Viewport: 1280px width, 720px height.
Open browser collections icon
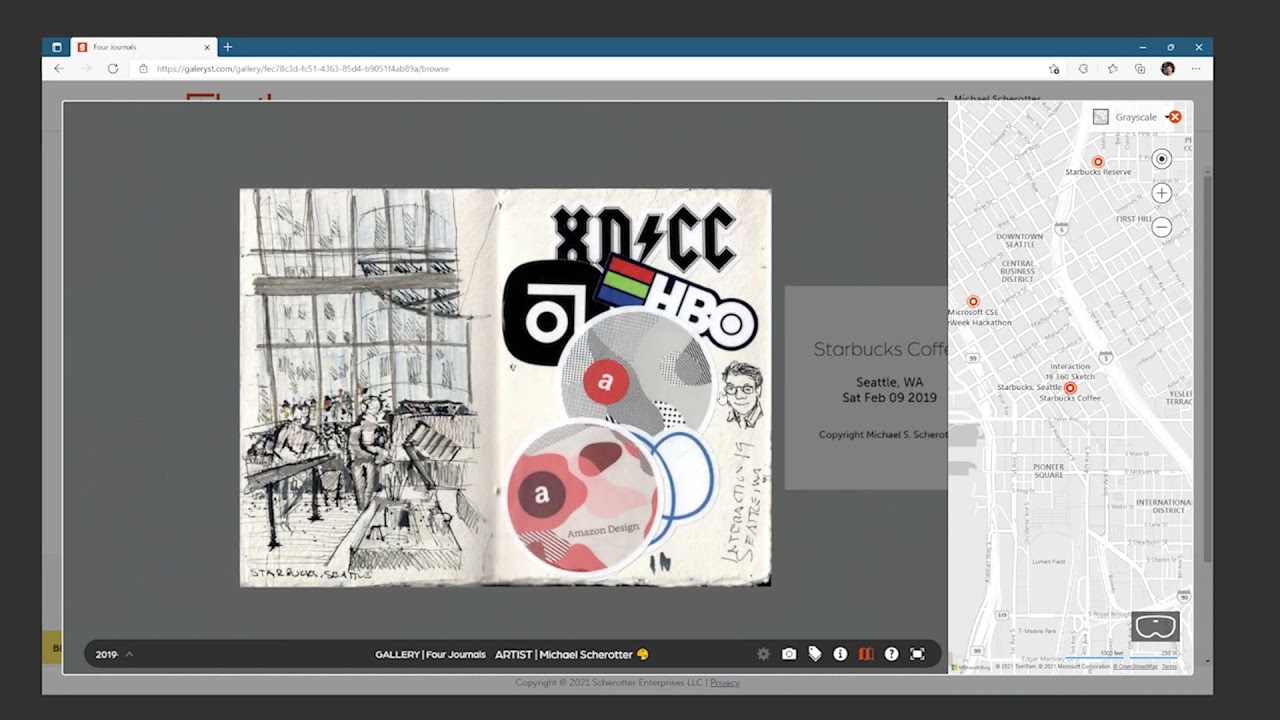click(1140, 69)
